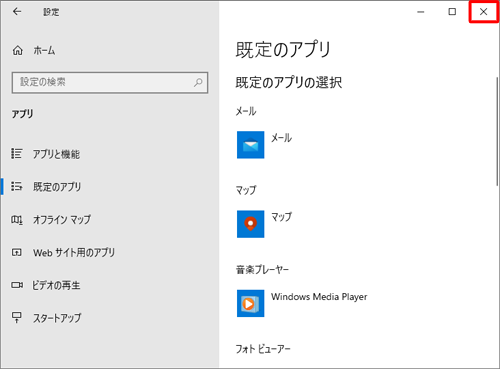
Task: Open オフライン マップ page
Action: pos(62,219)
